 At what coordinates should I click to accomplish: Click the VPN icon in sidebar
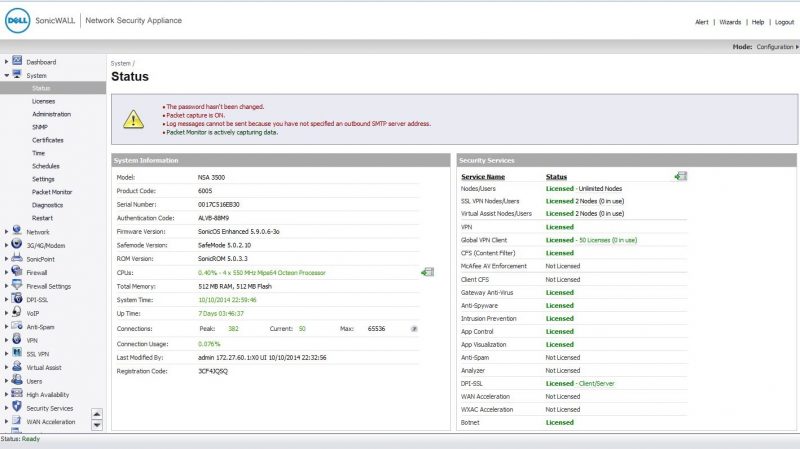point(17,339)
